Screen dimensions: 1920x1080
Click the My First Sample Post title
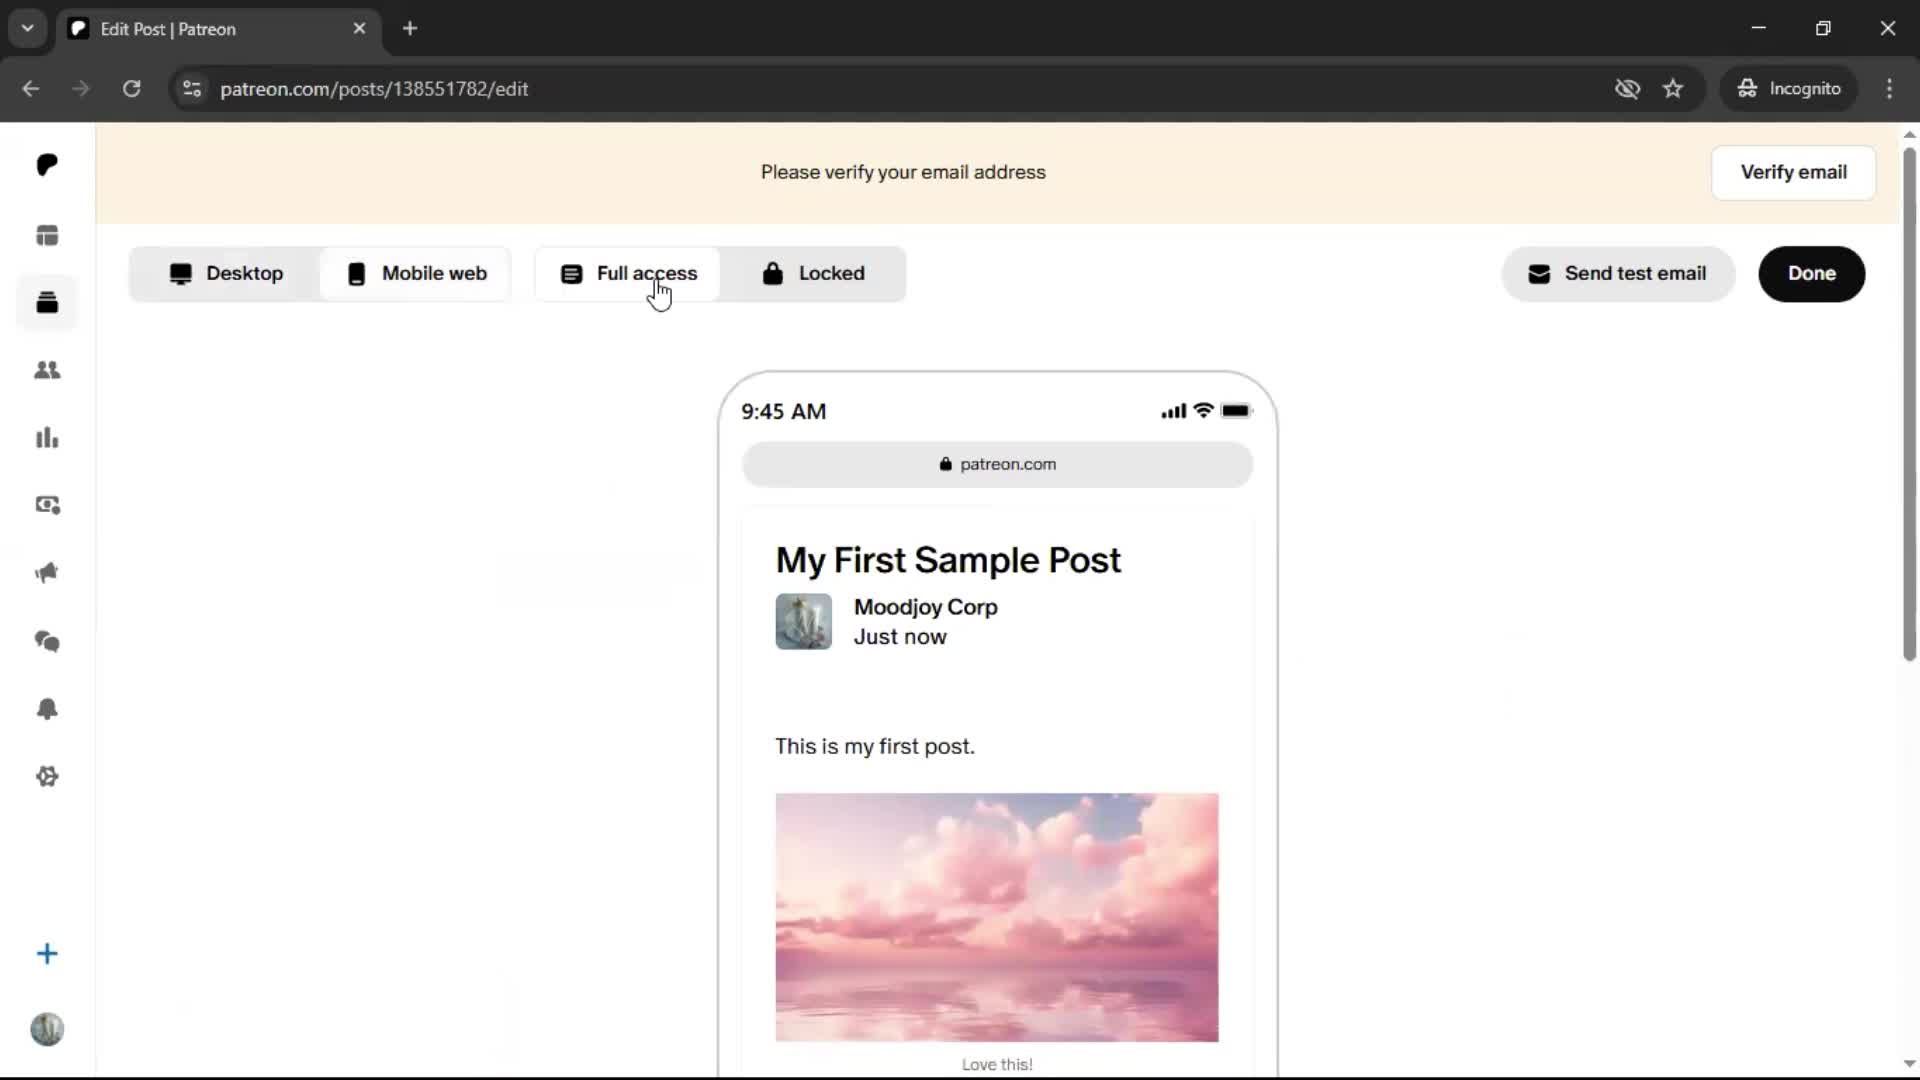948,560
